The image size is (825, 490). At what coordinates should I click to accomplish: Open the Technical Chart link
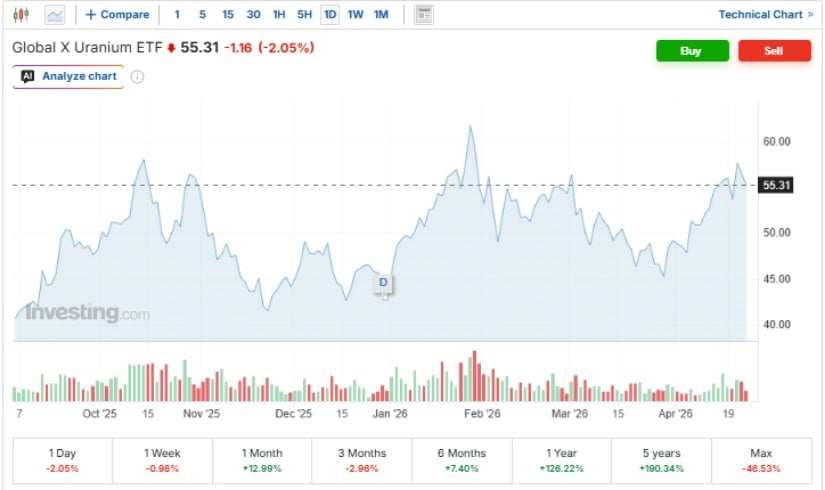(x=765, y=15)
